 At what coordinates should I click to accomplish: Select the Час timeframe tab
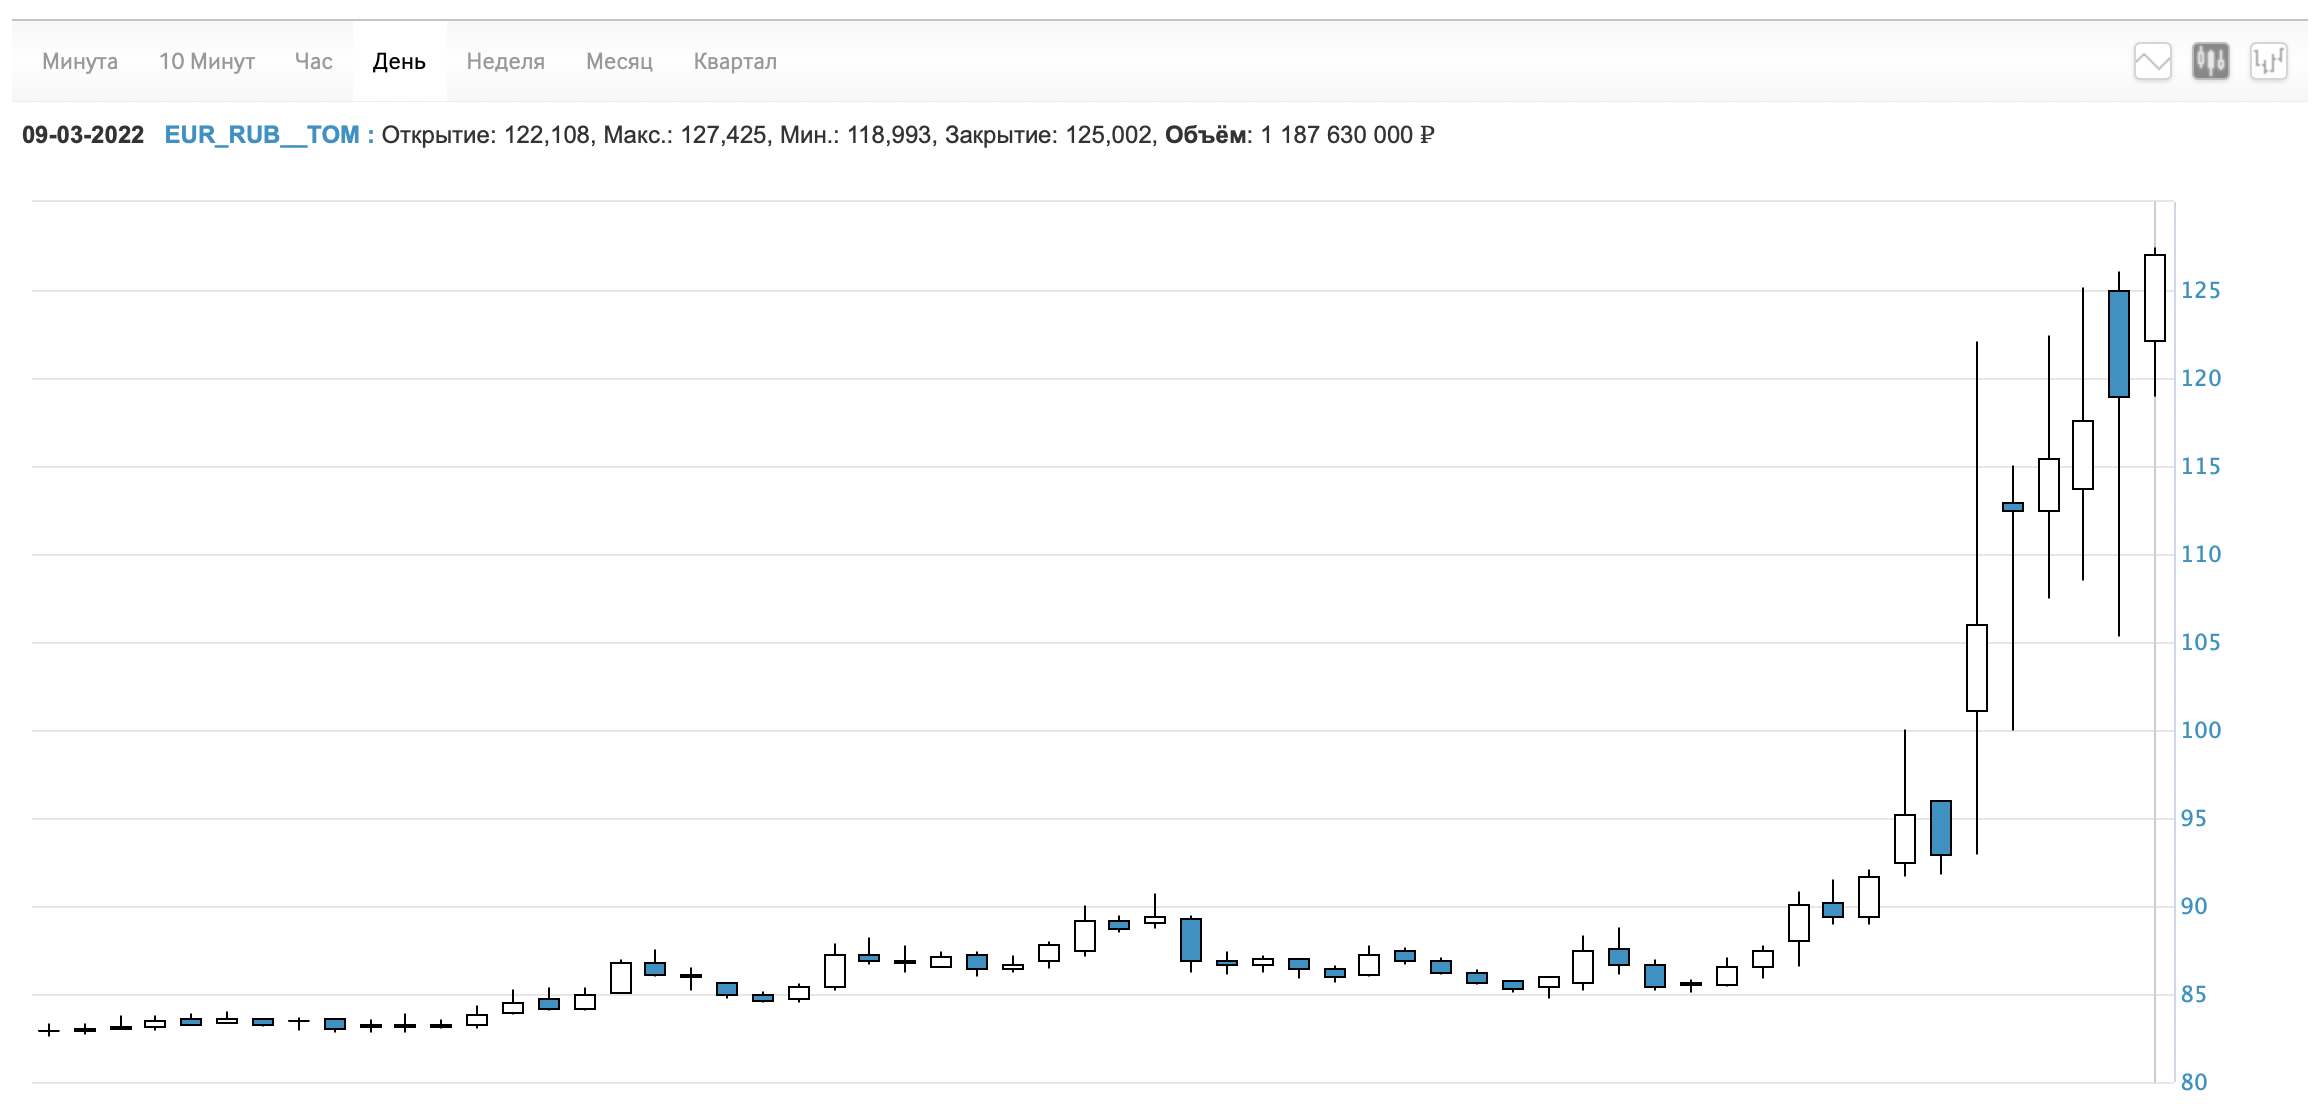[x=313, y=61]
